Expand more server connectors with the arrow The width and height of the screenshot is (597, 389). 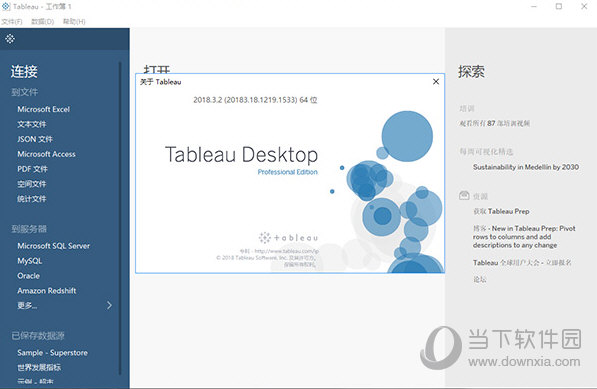point(109,305)
